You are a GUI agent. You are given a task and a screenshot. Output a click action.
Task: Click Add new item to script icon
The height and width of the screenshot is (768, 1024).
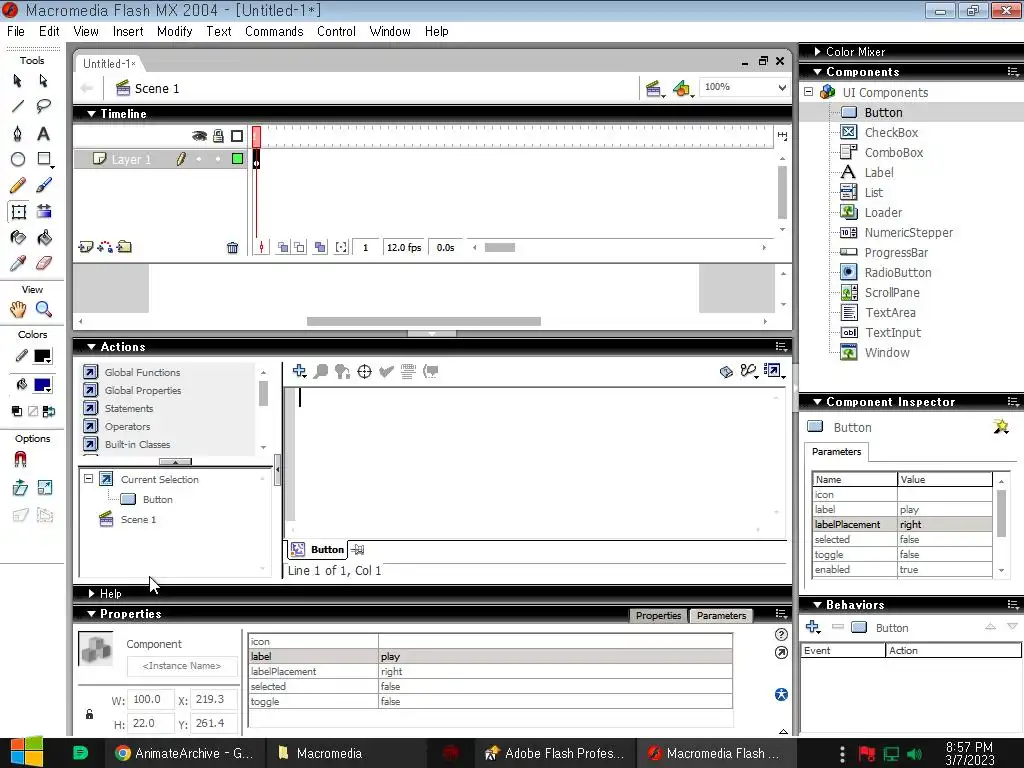click(299, 371)
